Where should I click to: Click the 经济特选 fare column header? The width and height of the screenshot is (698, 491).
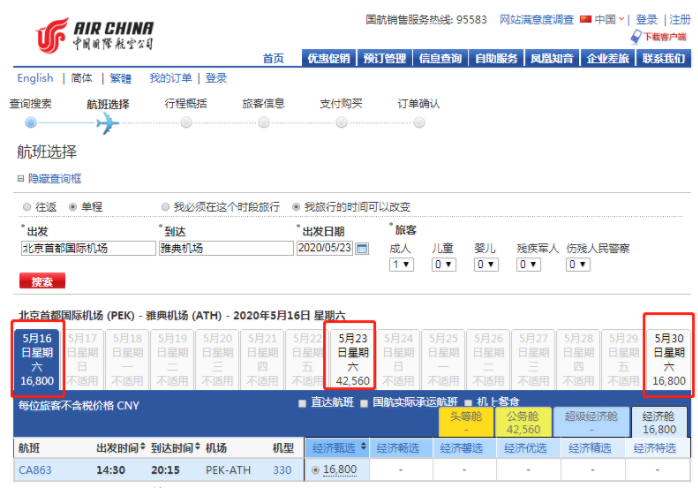point(657,448)
